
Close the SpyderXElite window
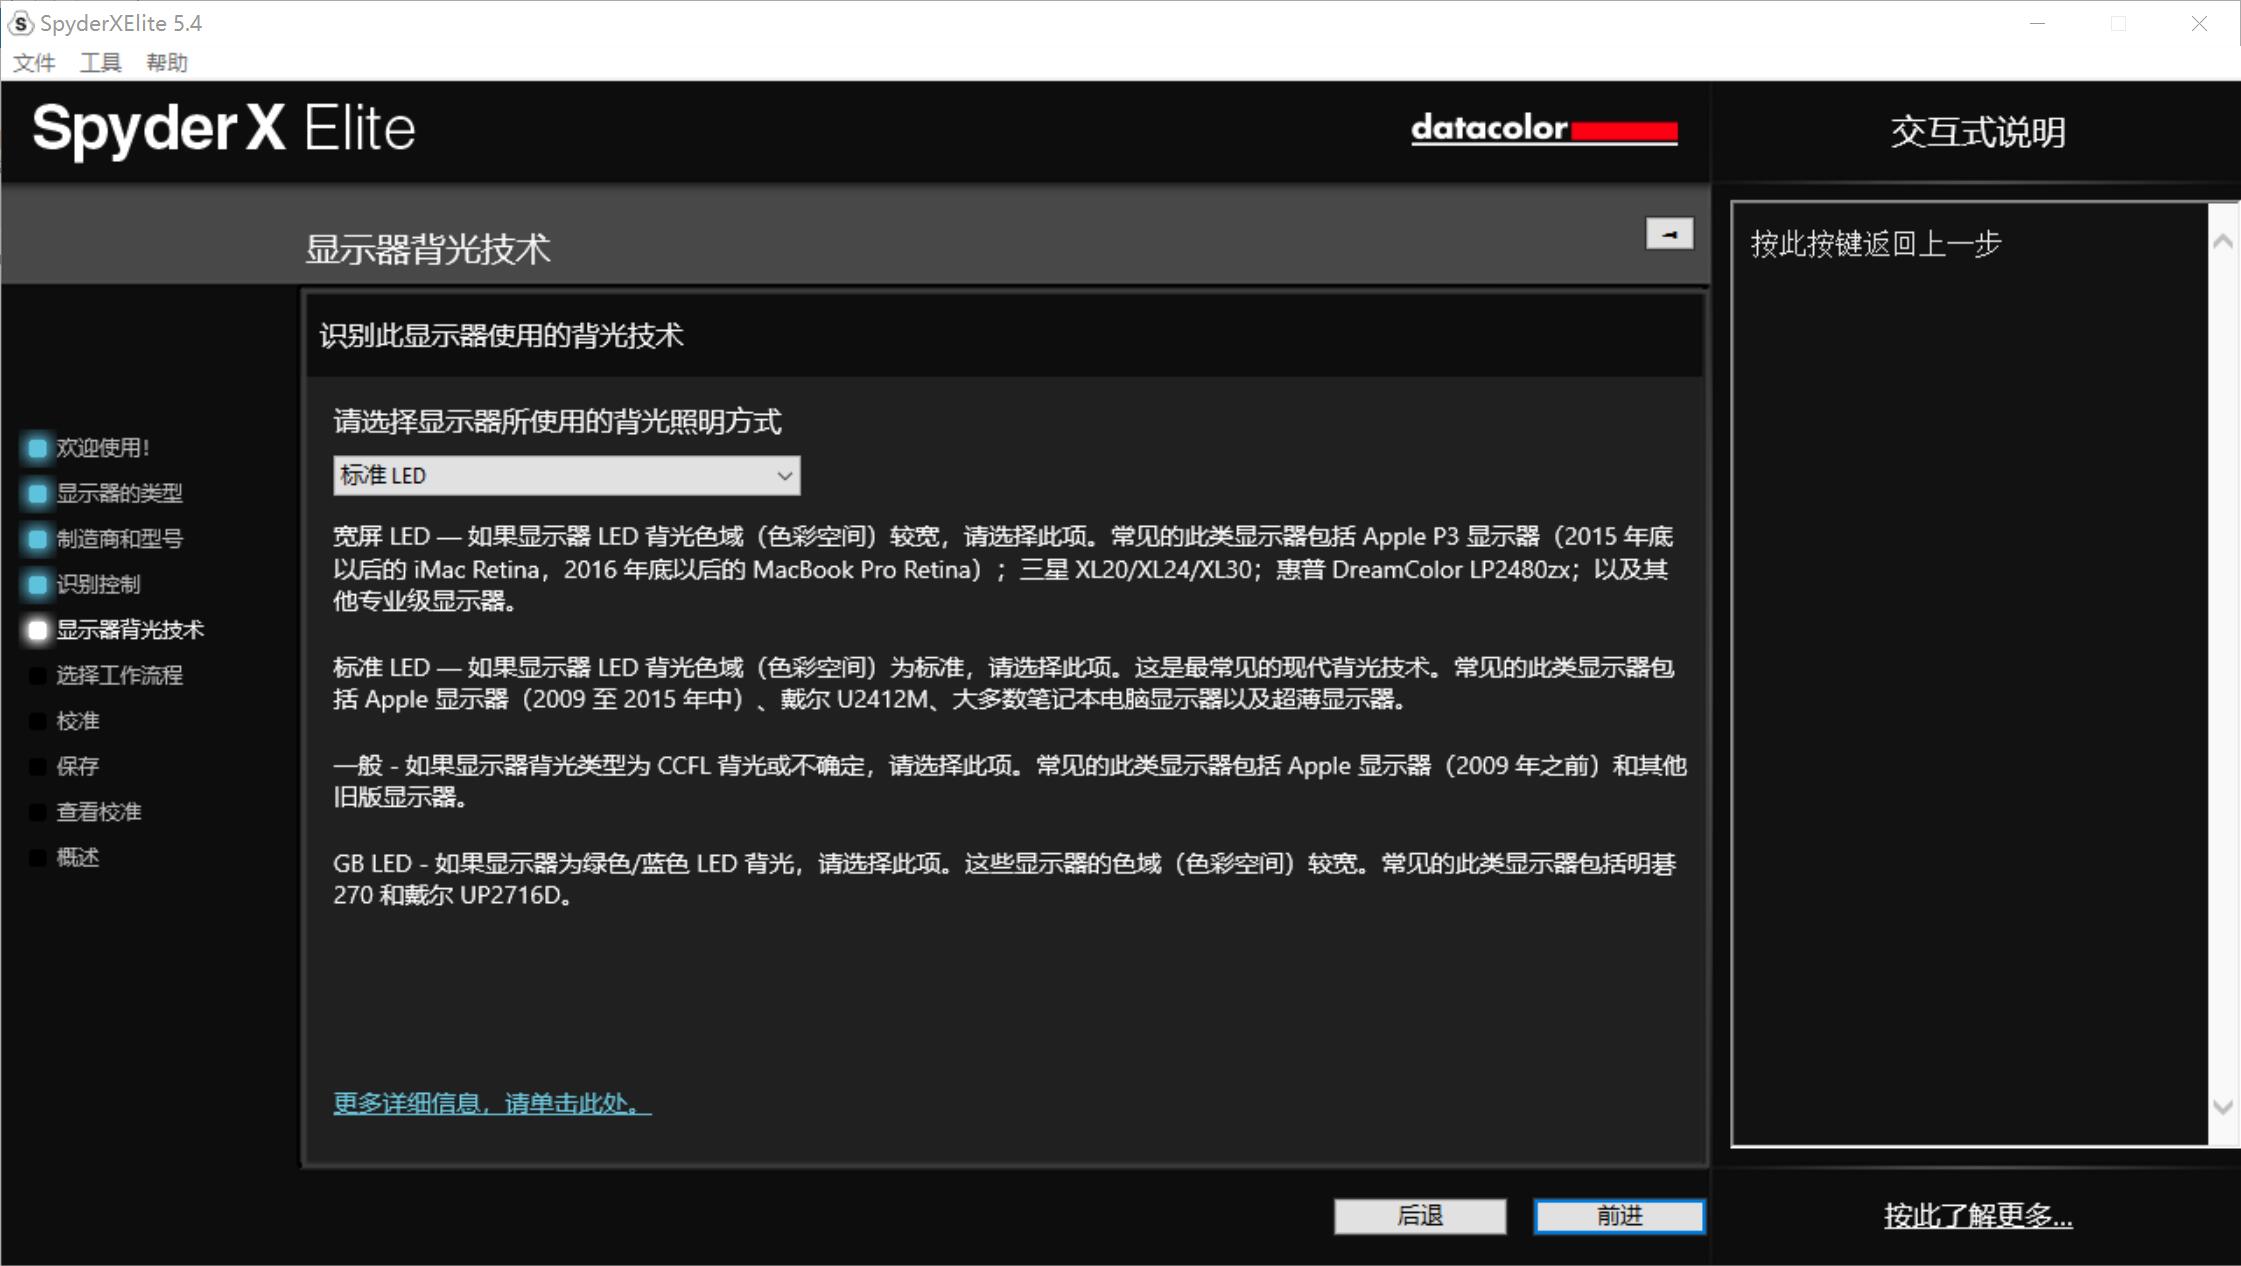point(2199,23)
